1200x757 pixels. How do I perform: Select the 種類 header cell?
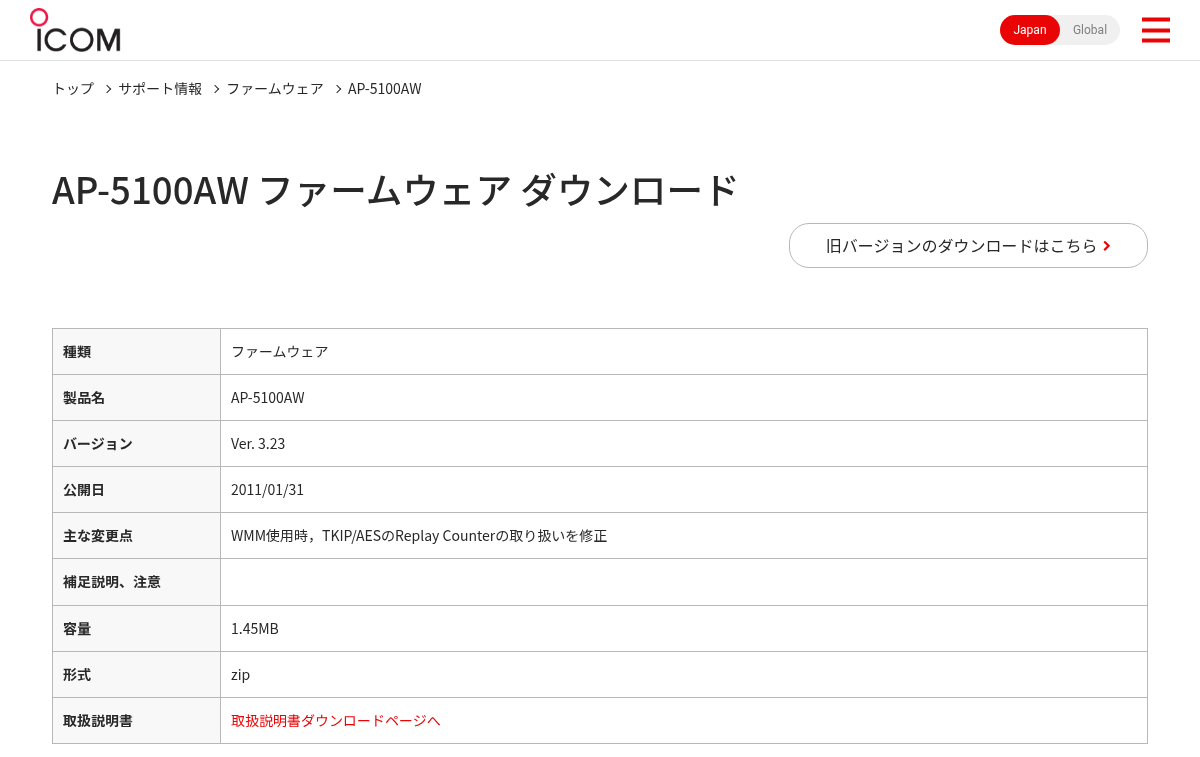tap(136, 351)
